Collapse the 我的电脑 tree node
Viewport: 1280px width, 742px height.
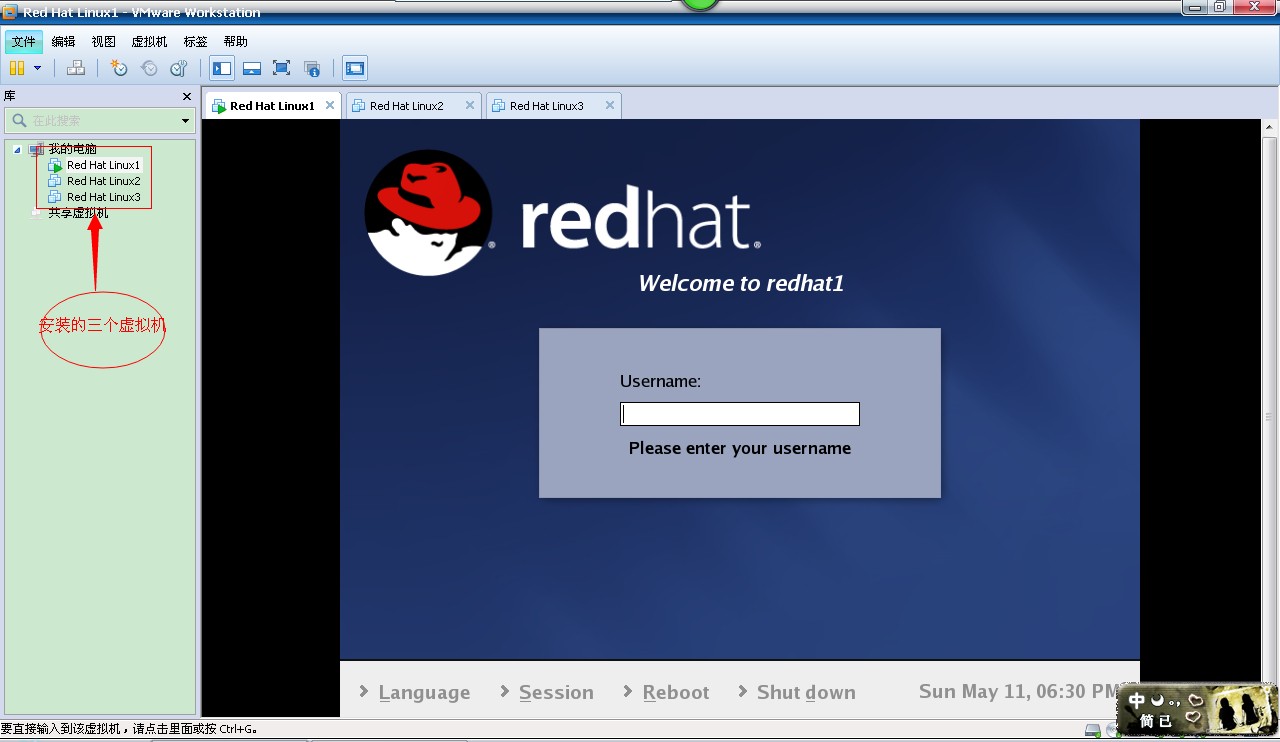pyautogui.click(x=17, y=149)
